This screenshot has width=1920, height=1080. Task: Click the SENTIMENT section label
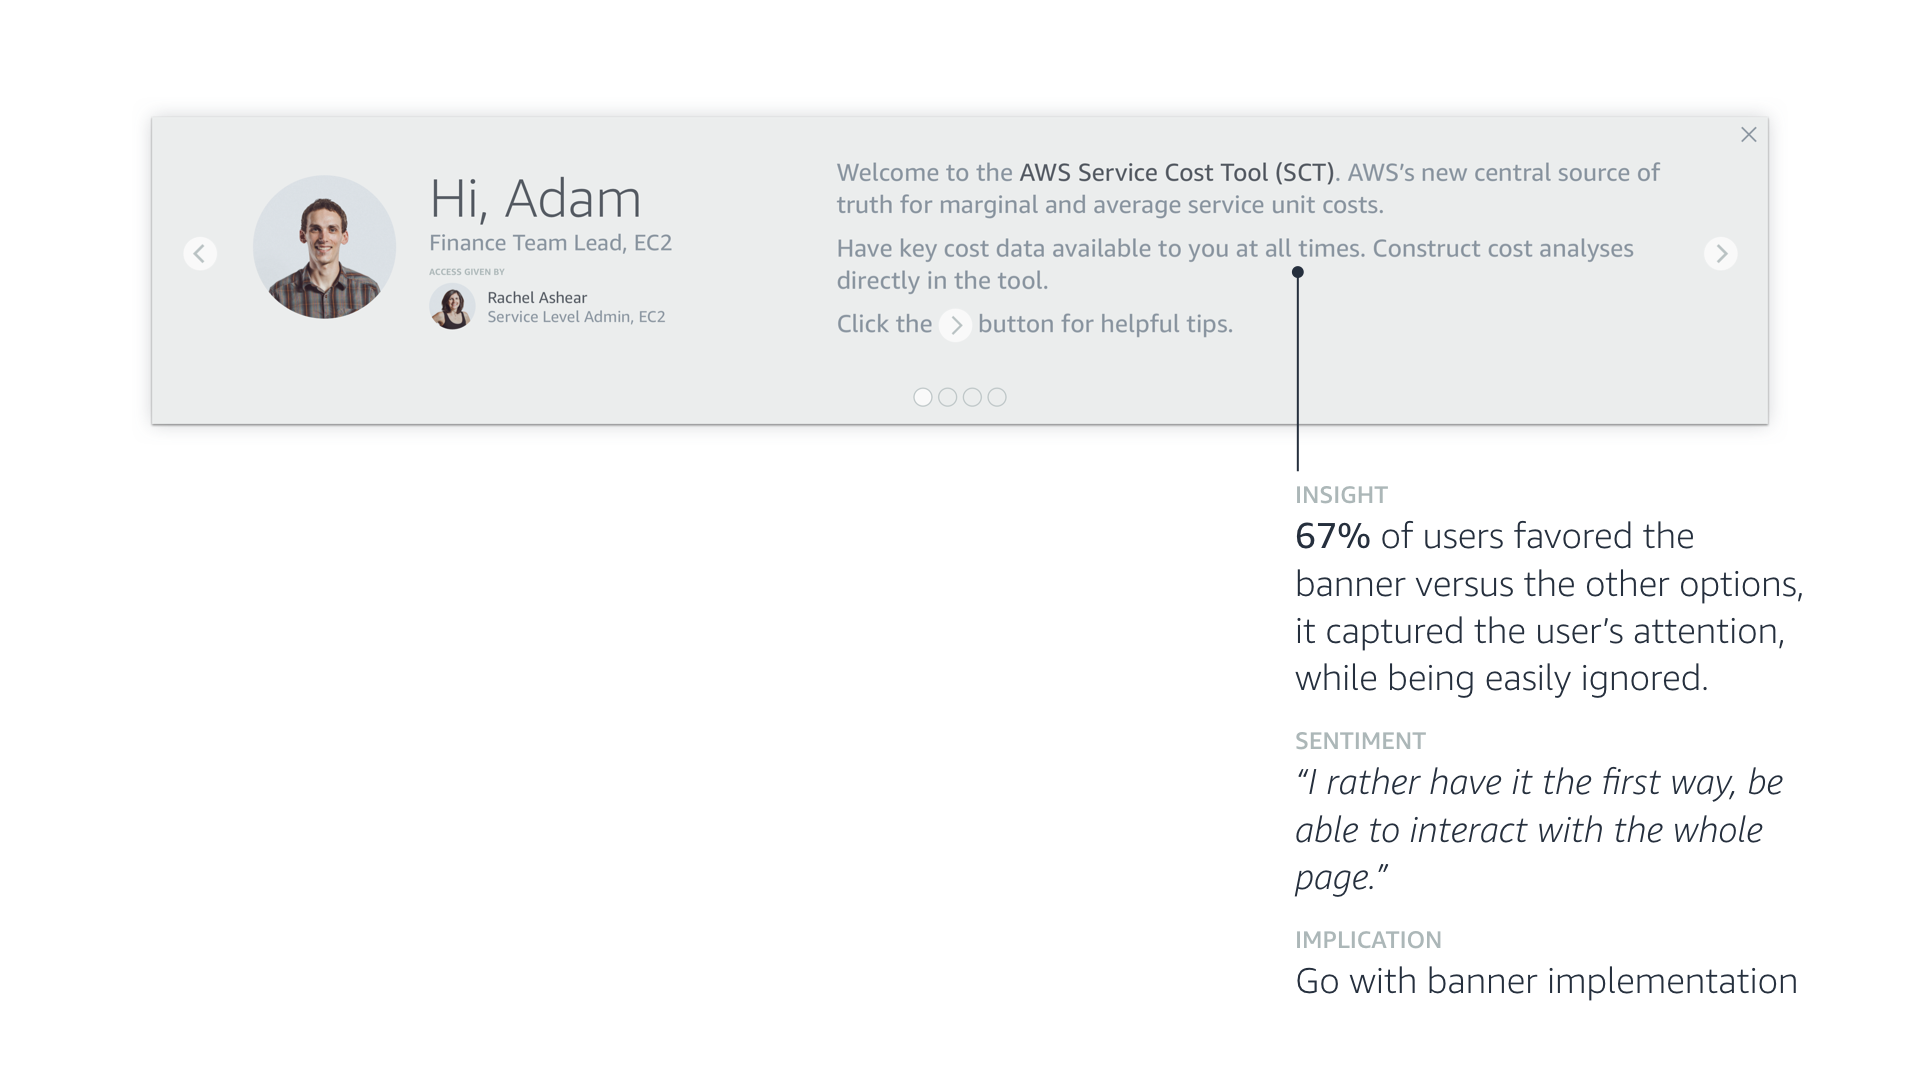pyautogui.click(x=1360, y=741)
